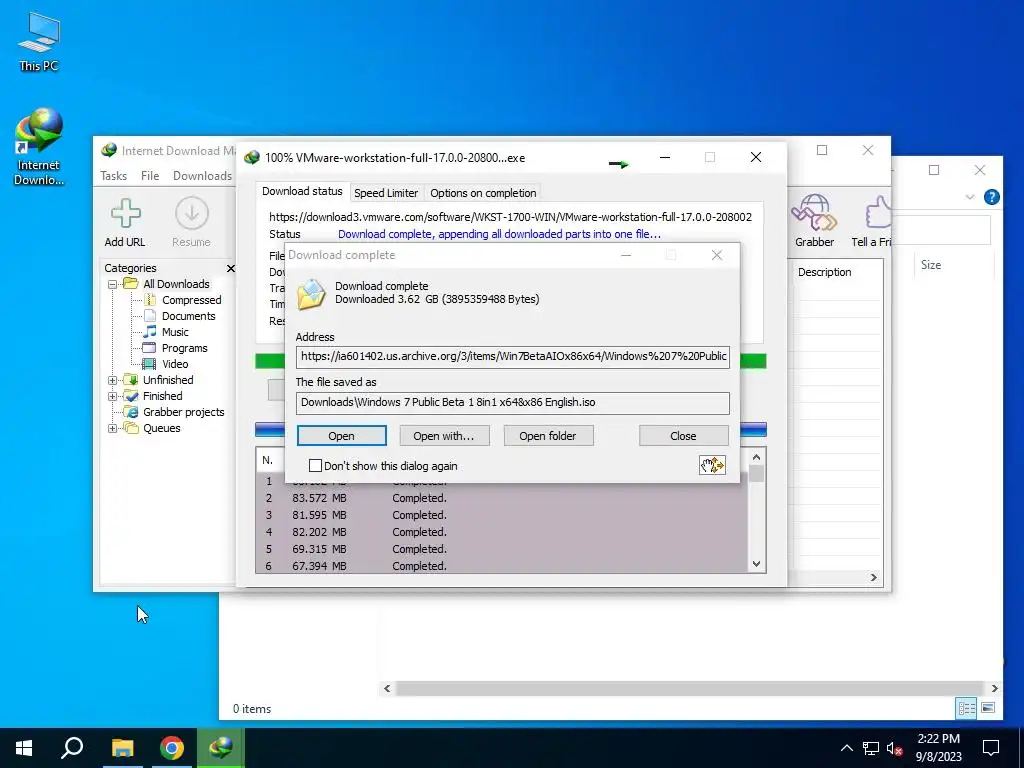
Task: Open the Downloads menu in IDM
Action: [202, 176]
